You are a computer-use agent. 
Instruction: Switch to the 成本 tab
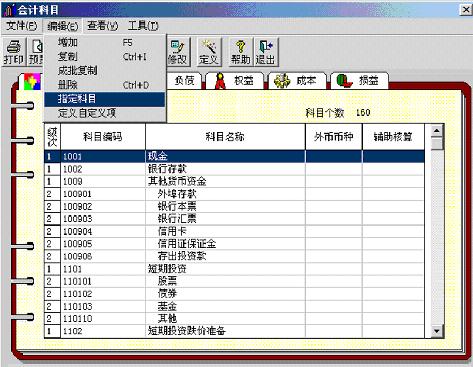point(296,81)
